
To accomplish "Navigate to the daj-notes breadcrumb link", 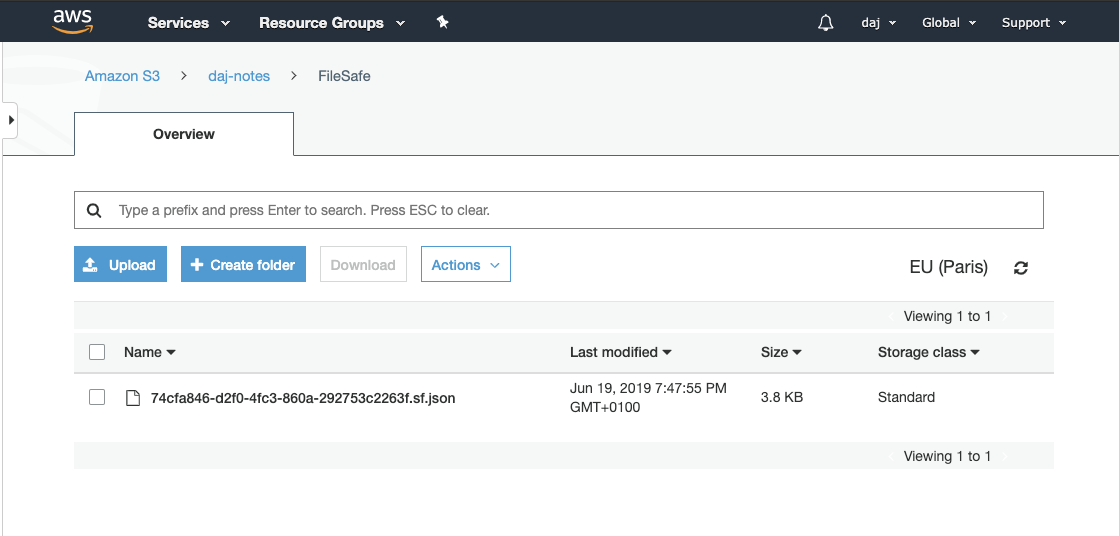I will [239, 76].
